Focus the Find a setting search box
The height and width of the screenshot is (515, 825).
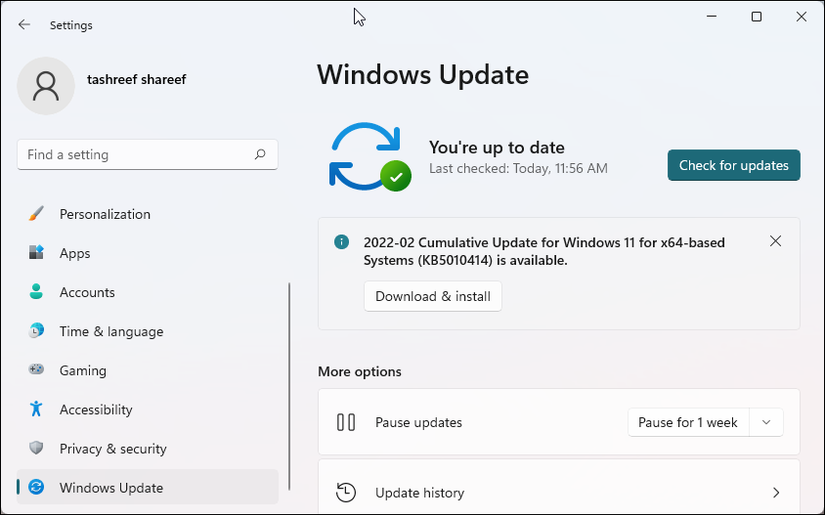[135, 155]
